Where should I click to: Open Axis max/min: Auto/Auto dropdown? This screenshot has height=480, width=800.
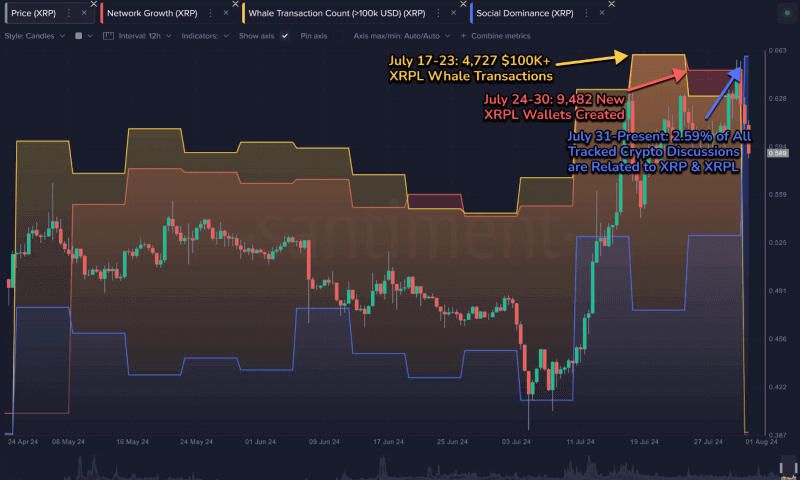[402, 36]
